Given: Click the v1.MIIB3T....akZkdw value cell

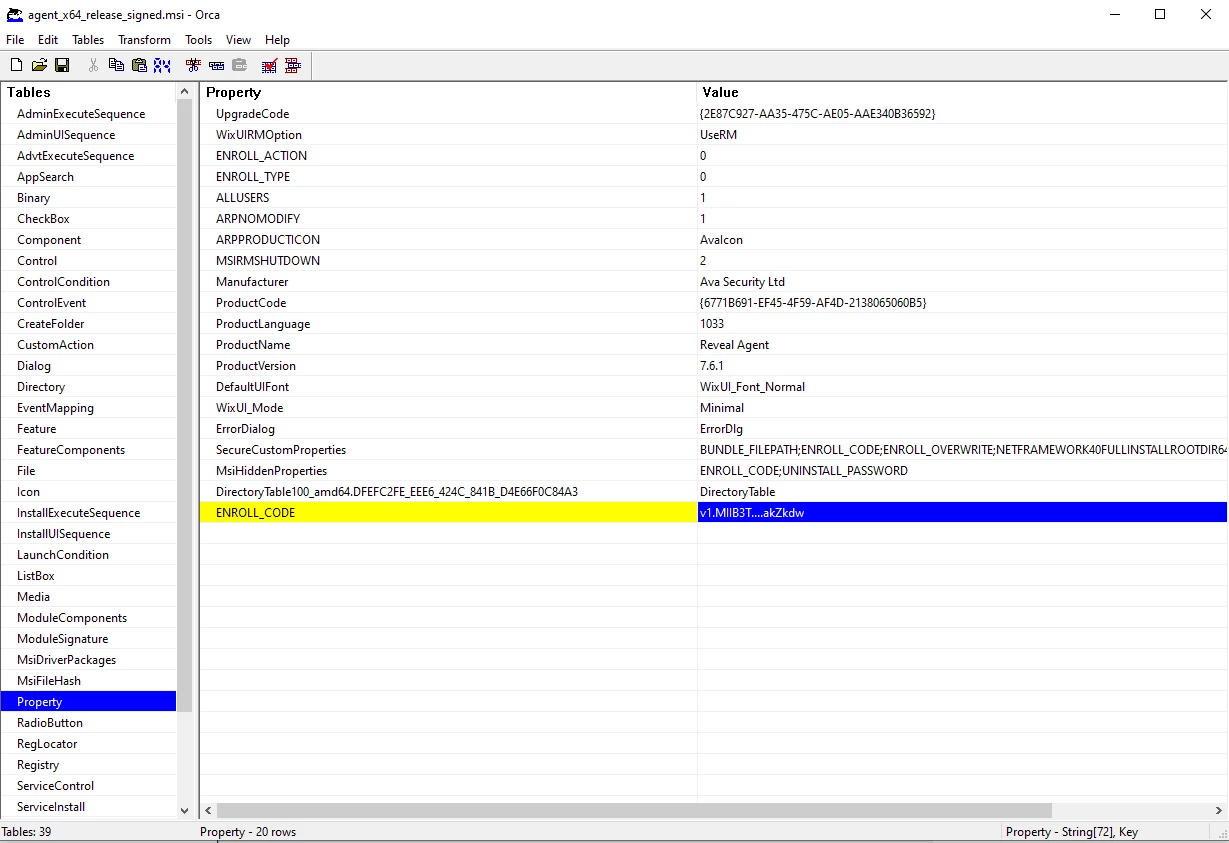Looking at the screenshot, I should [x=962, y=513].
